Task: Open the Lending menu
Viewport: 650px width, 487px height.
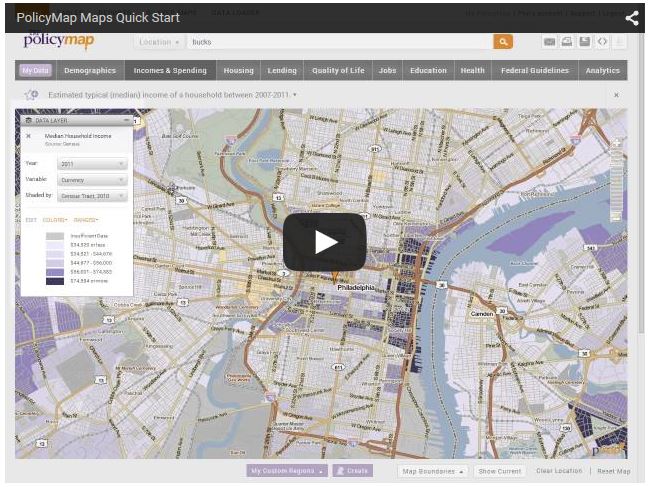Action: tap(282, 70)
